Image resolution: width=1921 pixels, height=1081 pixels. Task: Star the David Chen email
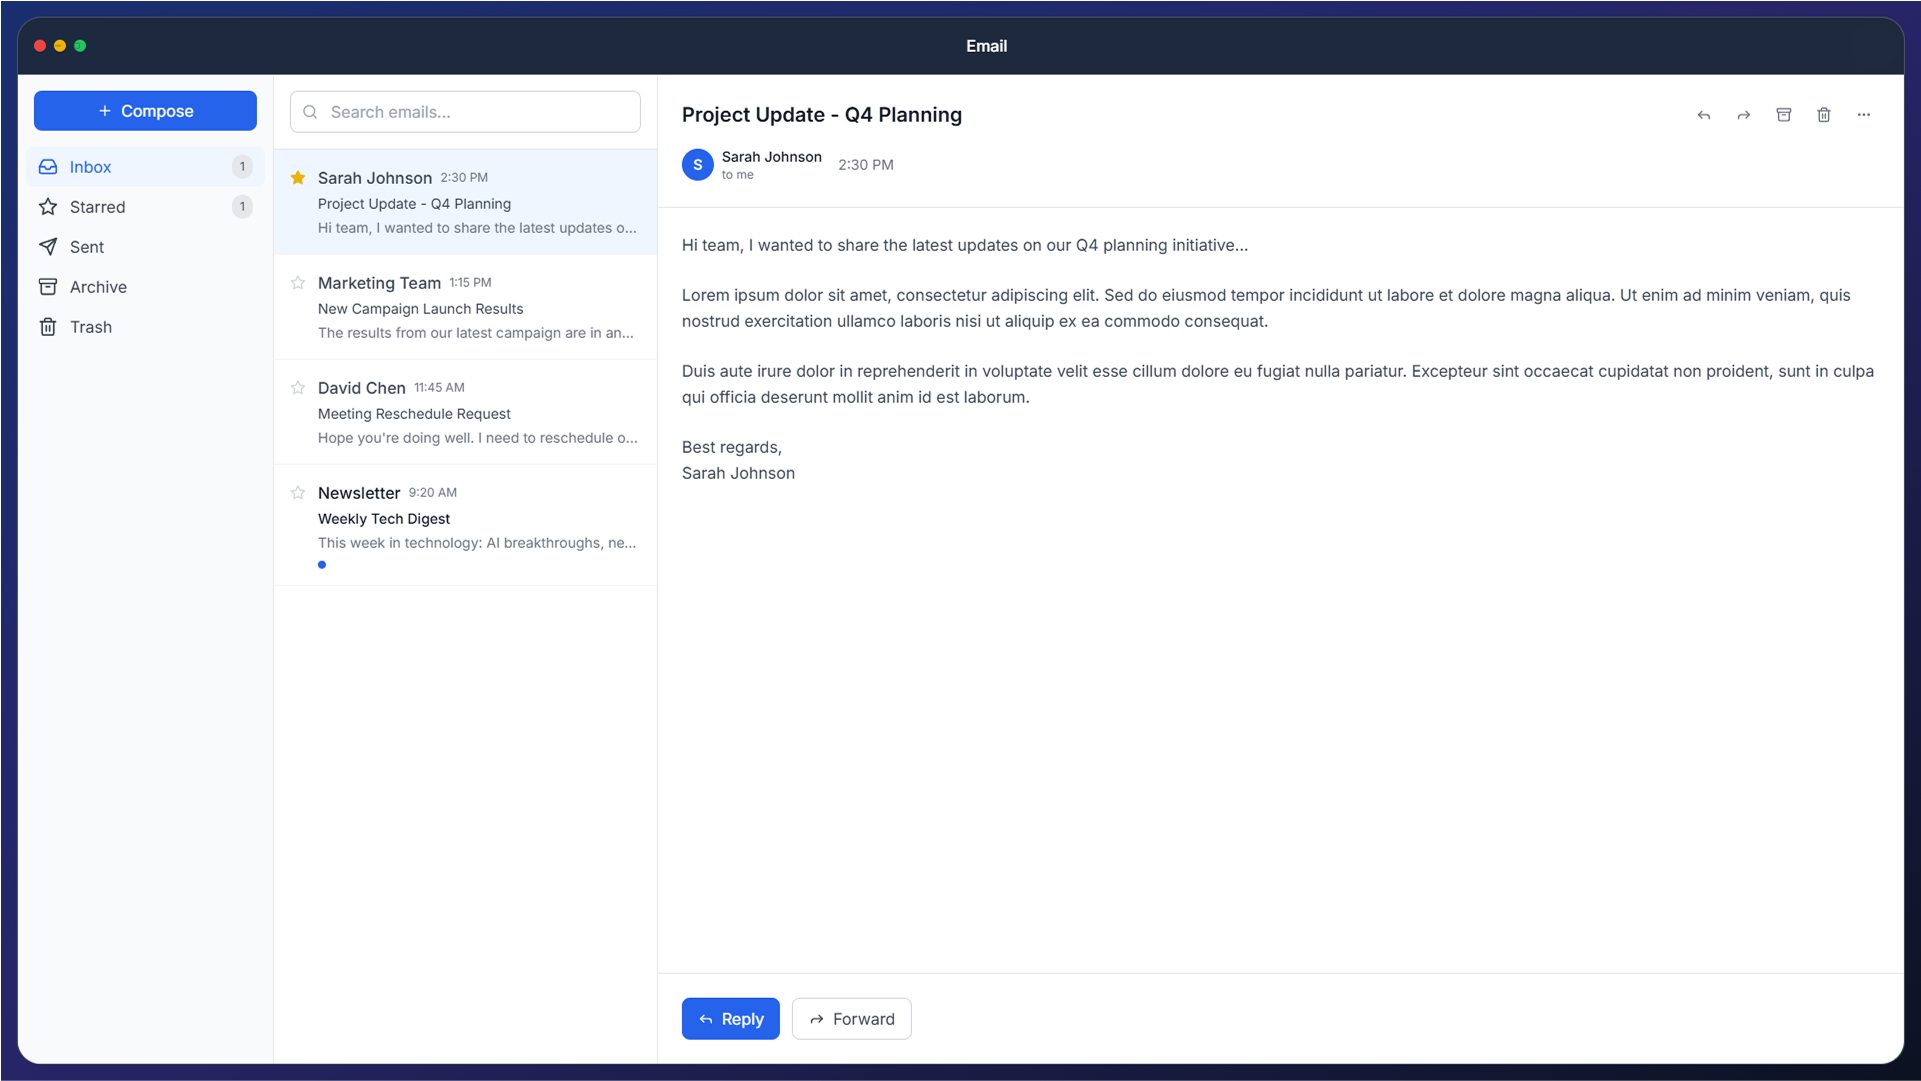[x=298, y=388]
